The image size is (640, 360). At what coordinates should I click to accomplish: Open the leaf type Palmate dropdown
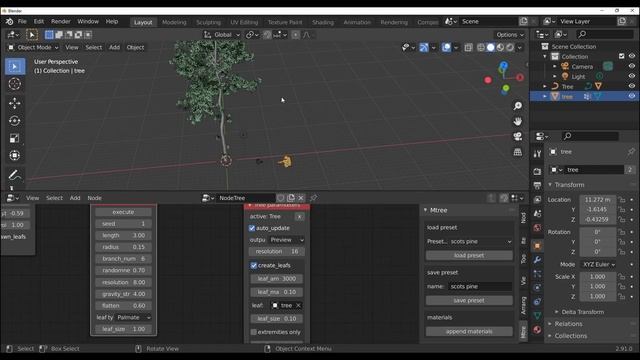[133, 317]
